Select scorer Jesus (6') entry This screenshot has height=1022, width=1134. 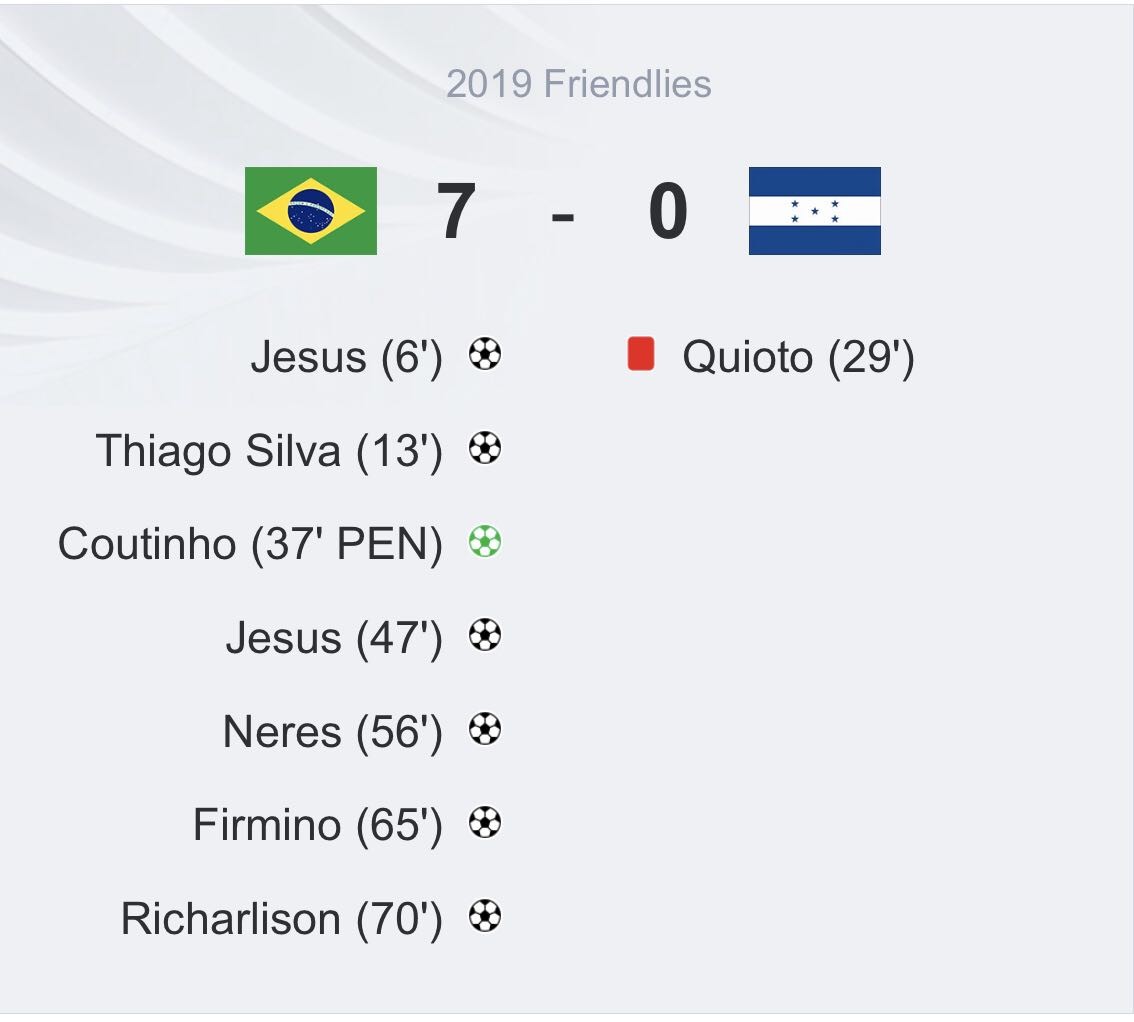click(346, 357)
